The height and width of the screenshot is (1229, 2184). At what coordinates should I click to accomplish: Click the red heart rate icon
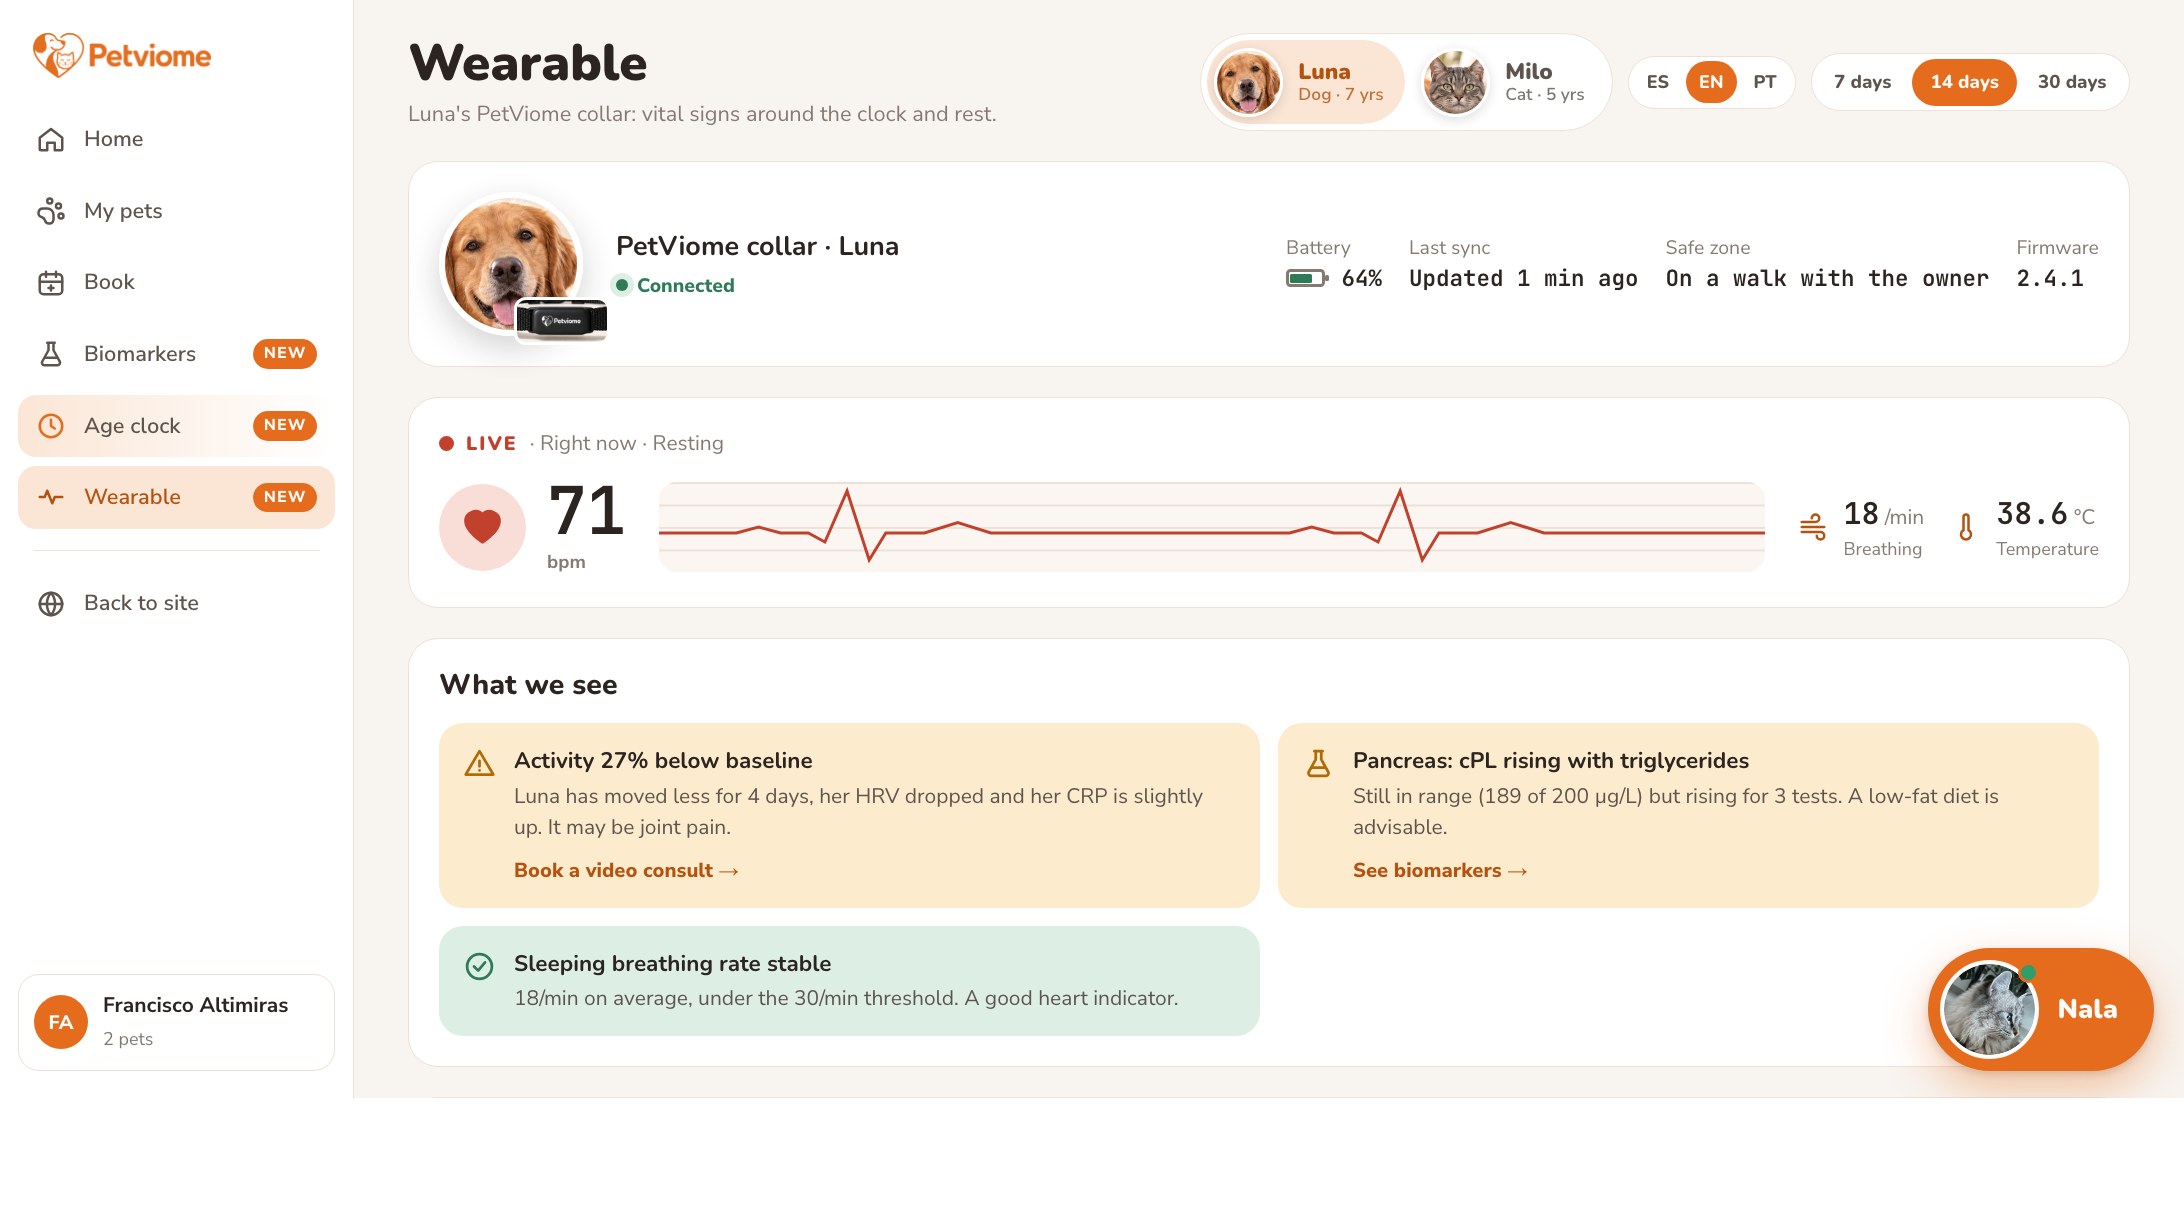coord(482,527)
